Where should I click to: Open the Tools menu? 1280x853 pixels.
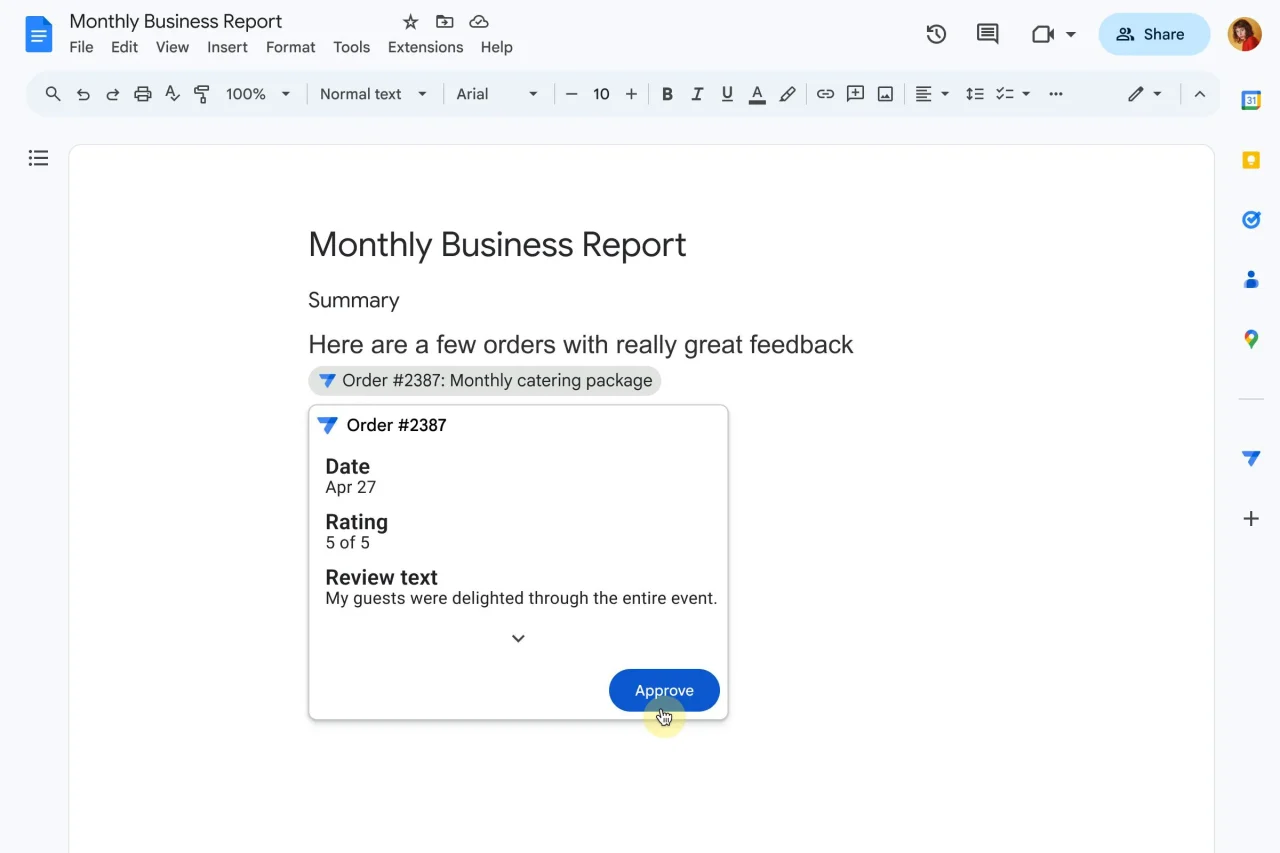(352, 47)
